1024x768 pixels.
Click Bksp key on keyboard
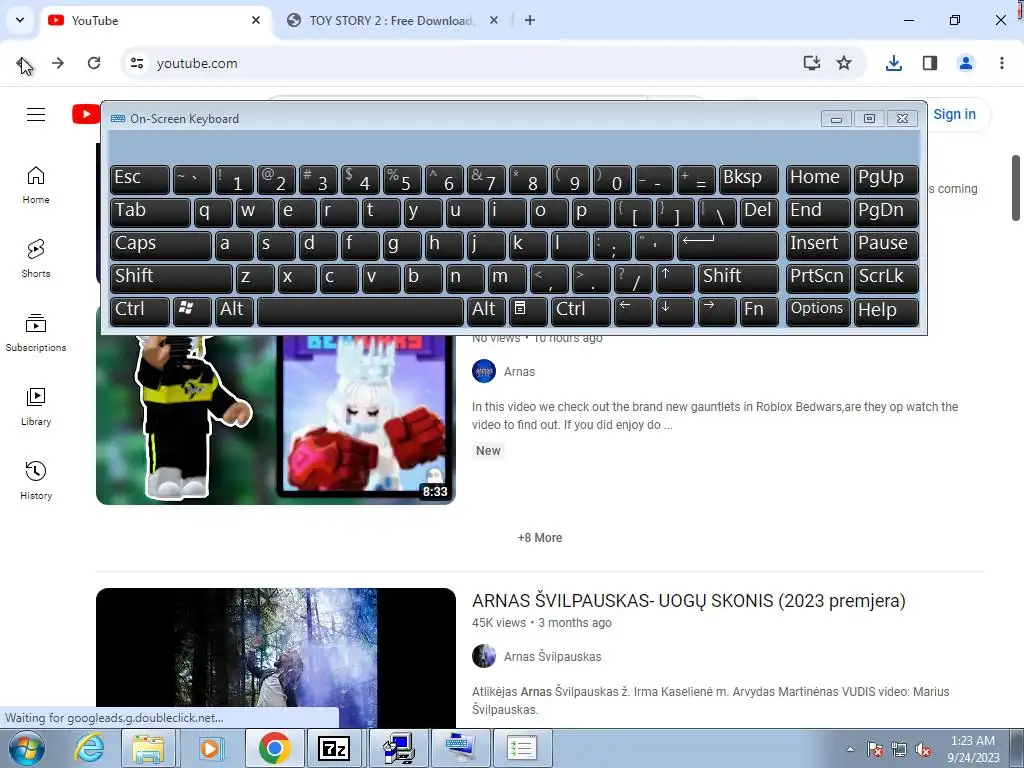click(749, 178)
